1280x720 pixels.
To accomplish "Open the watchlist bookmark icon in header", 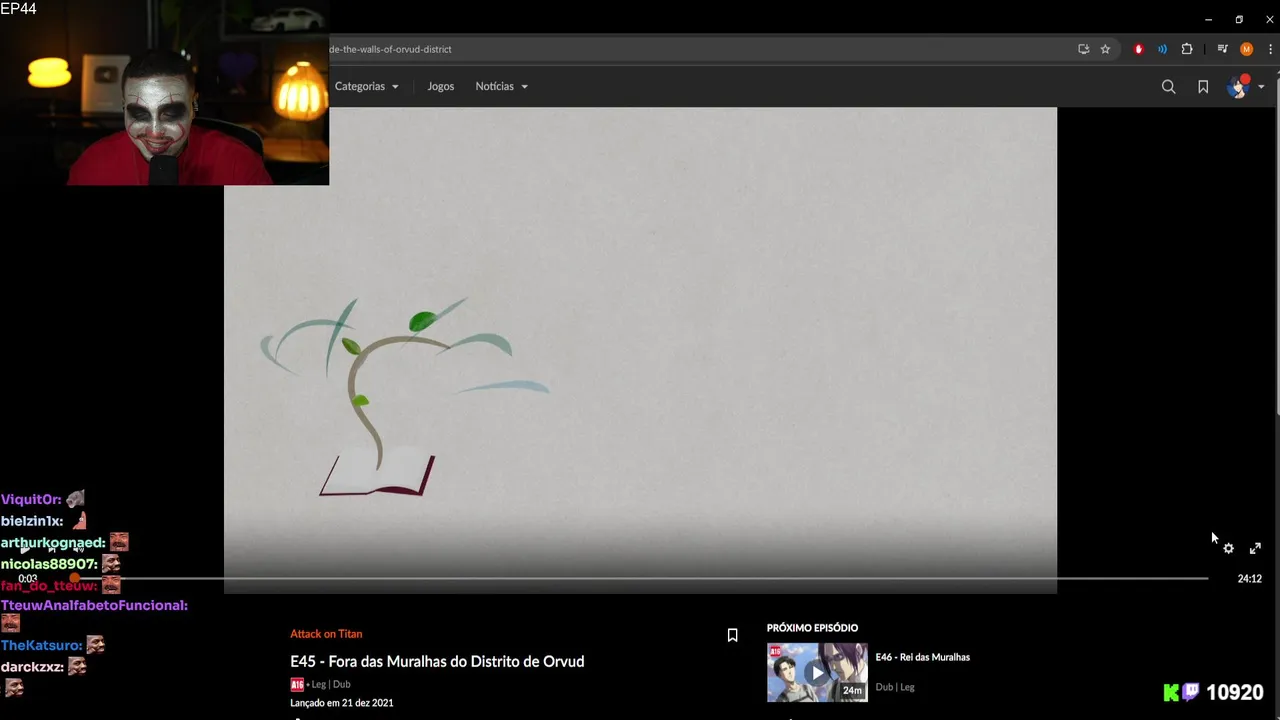I will tap(1203, 87).
